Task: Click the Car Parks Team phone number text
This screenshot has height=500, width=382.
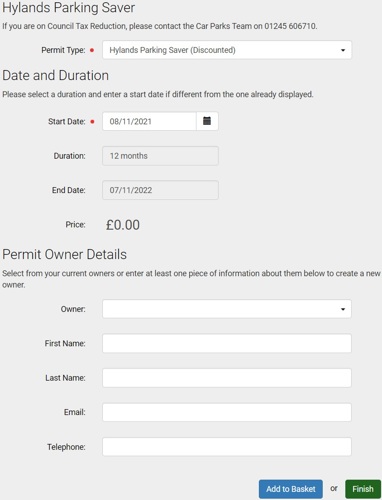Action: 290,26
